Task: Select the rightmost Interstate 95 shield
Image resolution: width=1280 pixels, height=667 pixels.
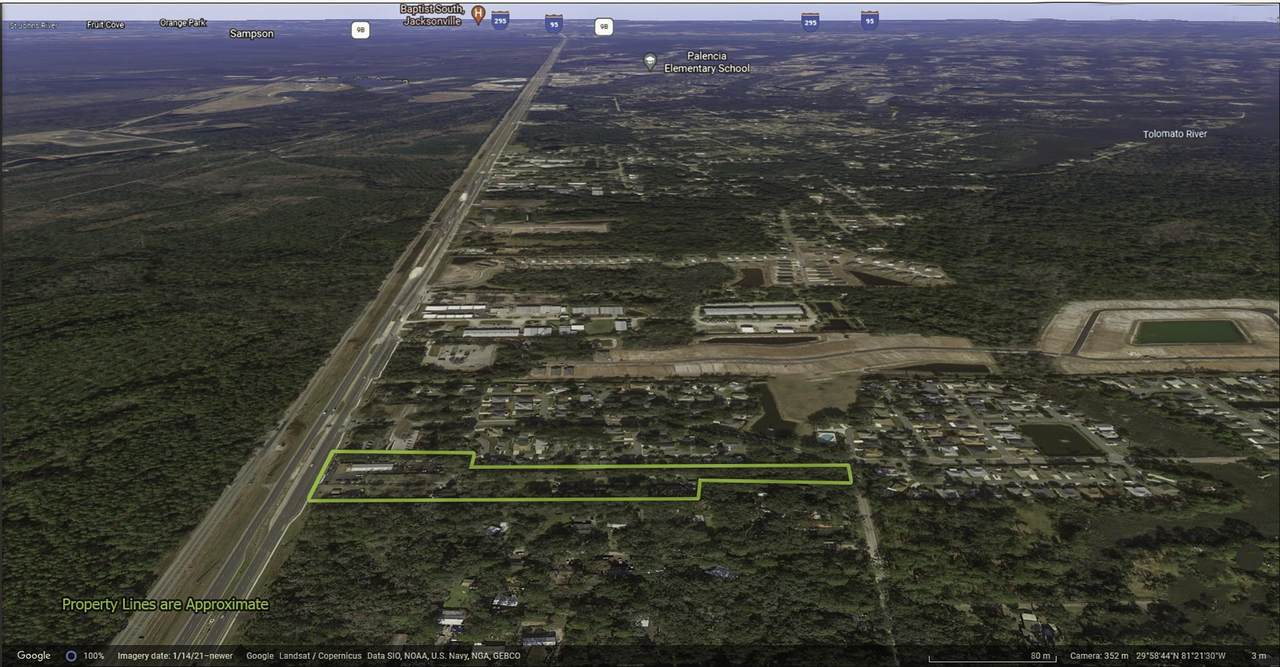Action: coord(869,20)
